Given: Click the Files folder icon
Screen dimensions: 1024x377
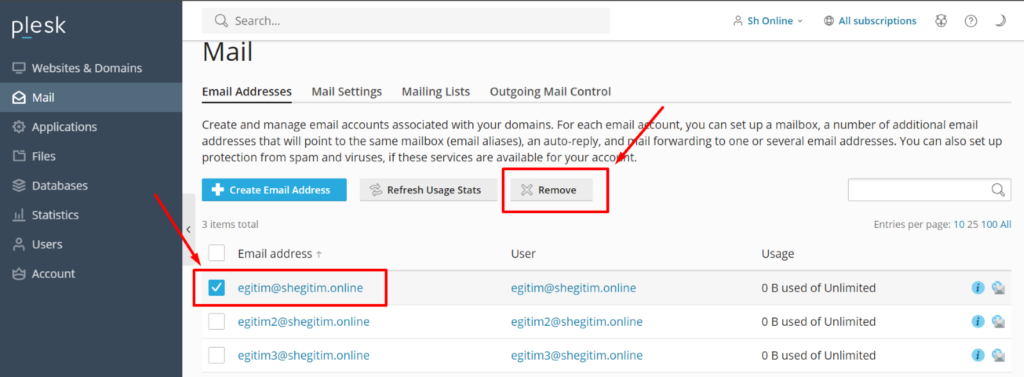Looking at the screenshot, I should 20,156.
